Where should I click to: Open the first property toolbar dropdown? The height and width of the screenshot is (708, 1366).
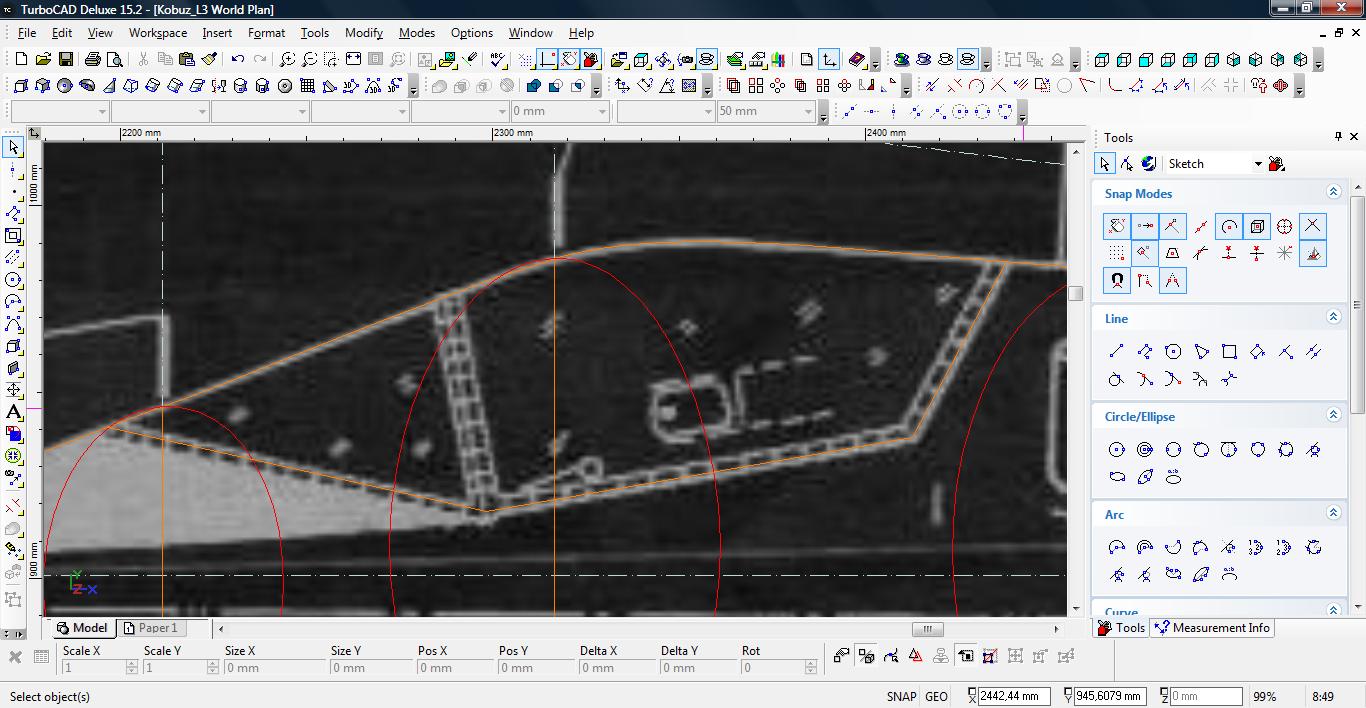(102, 111)
